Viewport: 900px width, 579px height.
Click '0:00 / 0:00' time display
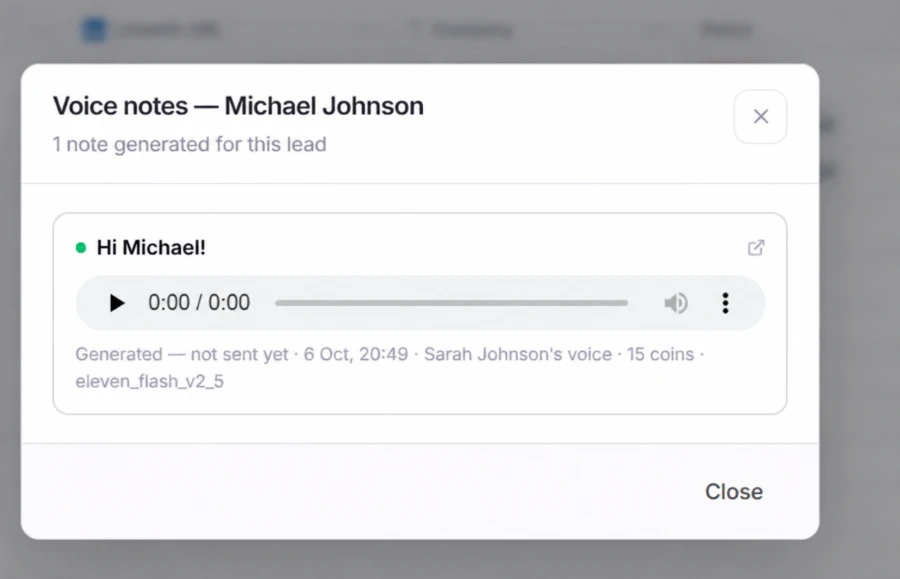tap(199, 302)
